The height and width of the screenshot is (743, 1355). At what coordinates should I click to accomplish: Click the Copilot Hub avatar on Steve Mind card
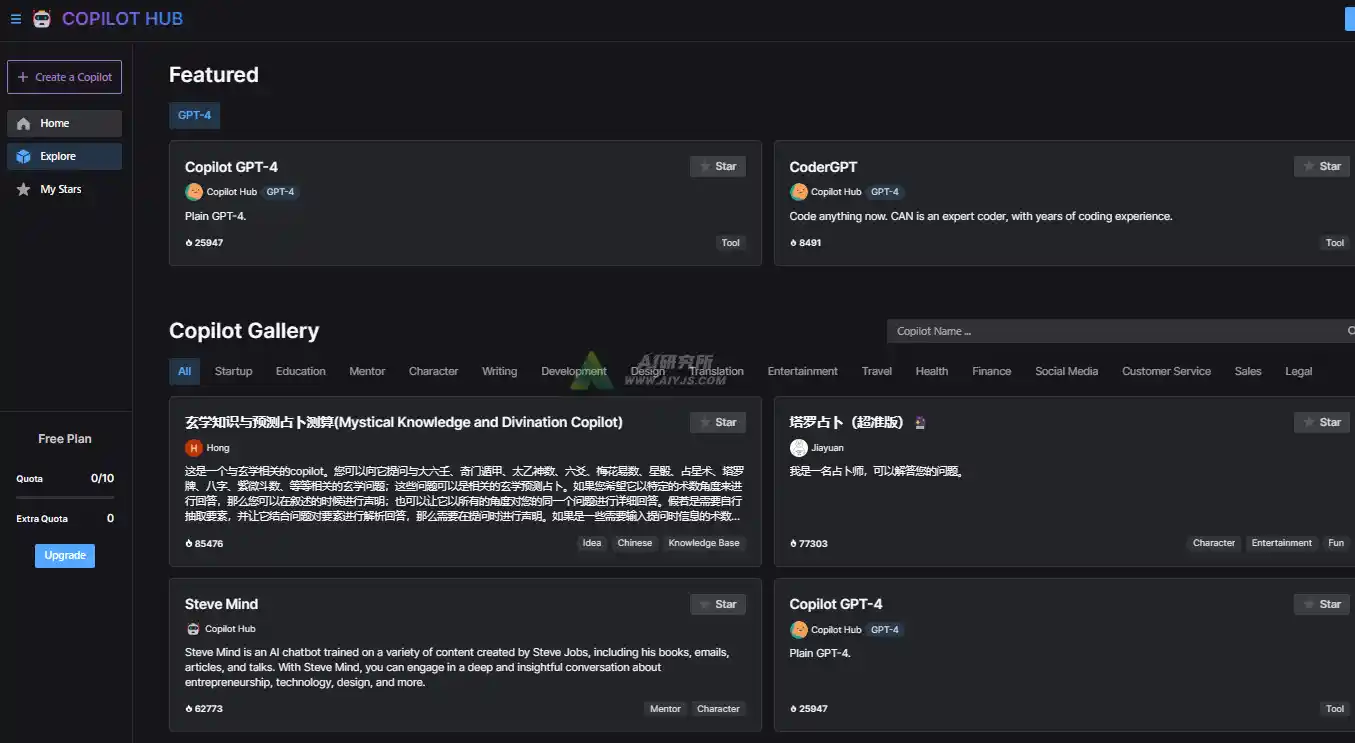(x=192, y=629)
